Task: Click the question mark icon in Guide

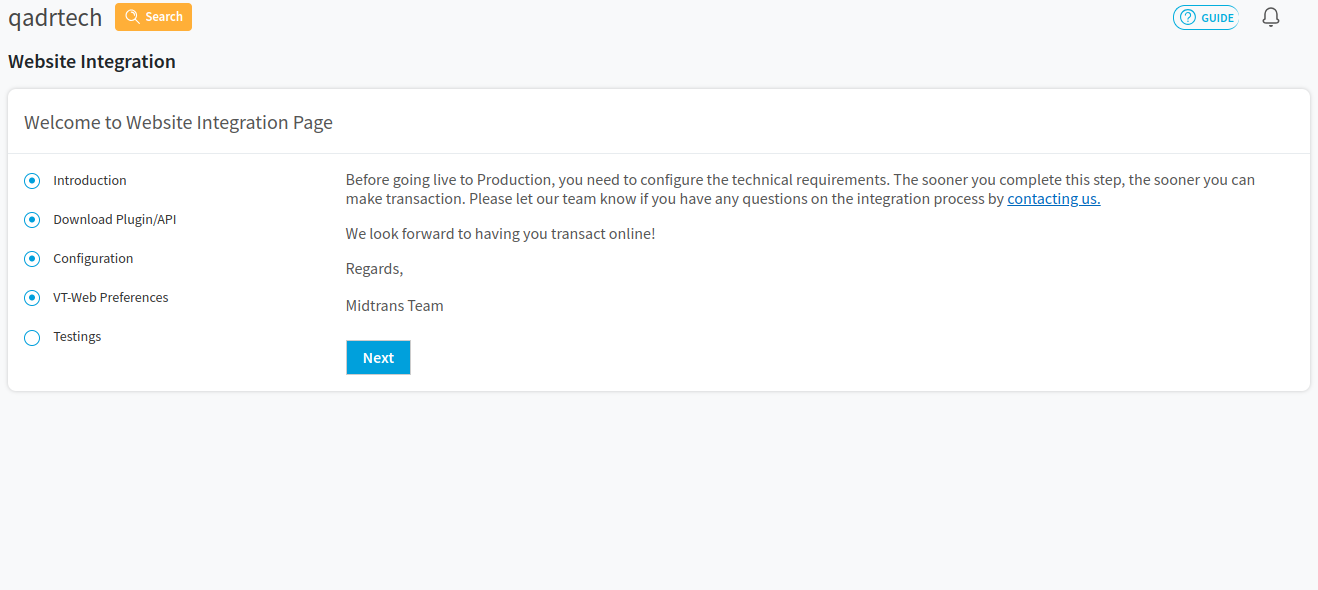Action: 1188,17
